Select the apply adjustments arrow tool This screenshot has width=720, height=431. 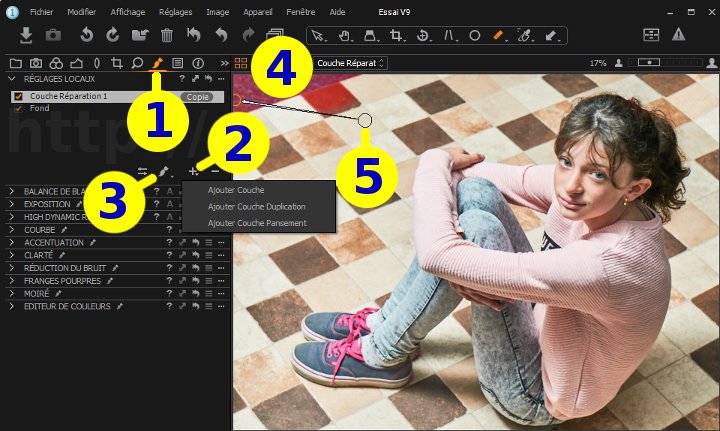(x=551, y=35)
